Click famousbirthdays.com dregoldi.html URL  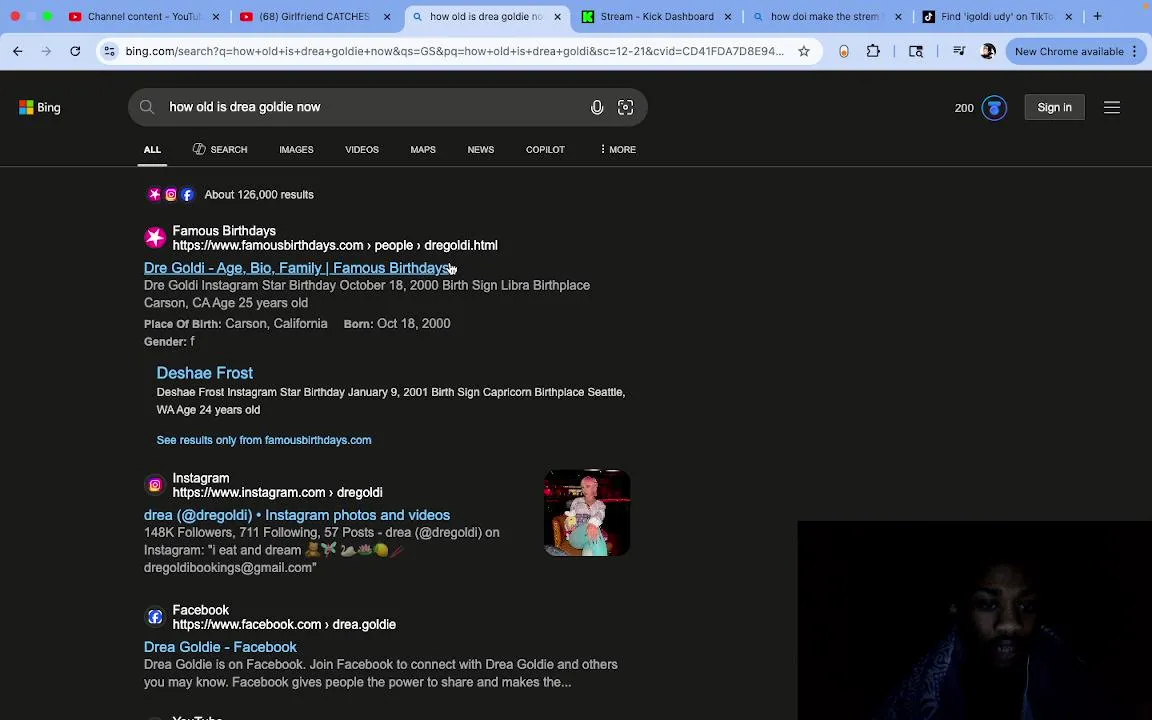tap(335, 245)
